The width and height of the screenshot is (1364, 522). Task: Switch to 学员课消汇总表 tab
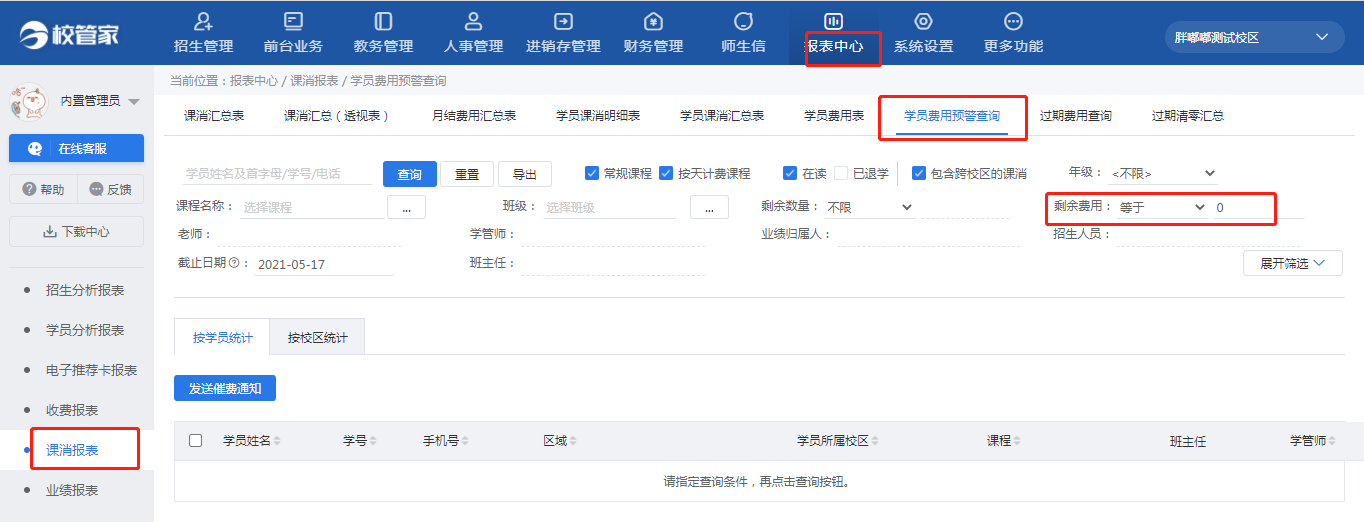722,116
